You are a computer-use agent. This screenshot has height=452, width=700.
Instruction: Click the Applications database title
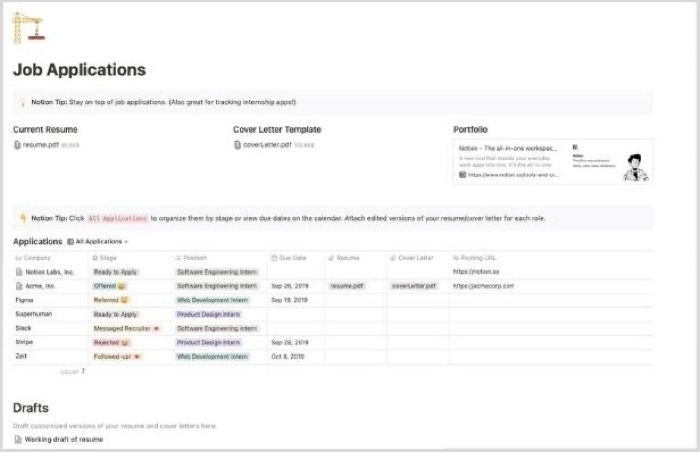[38, 242]
